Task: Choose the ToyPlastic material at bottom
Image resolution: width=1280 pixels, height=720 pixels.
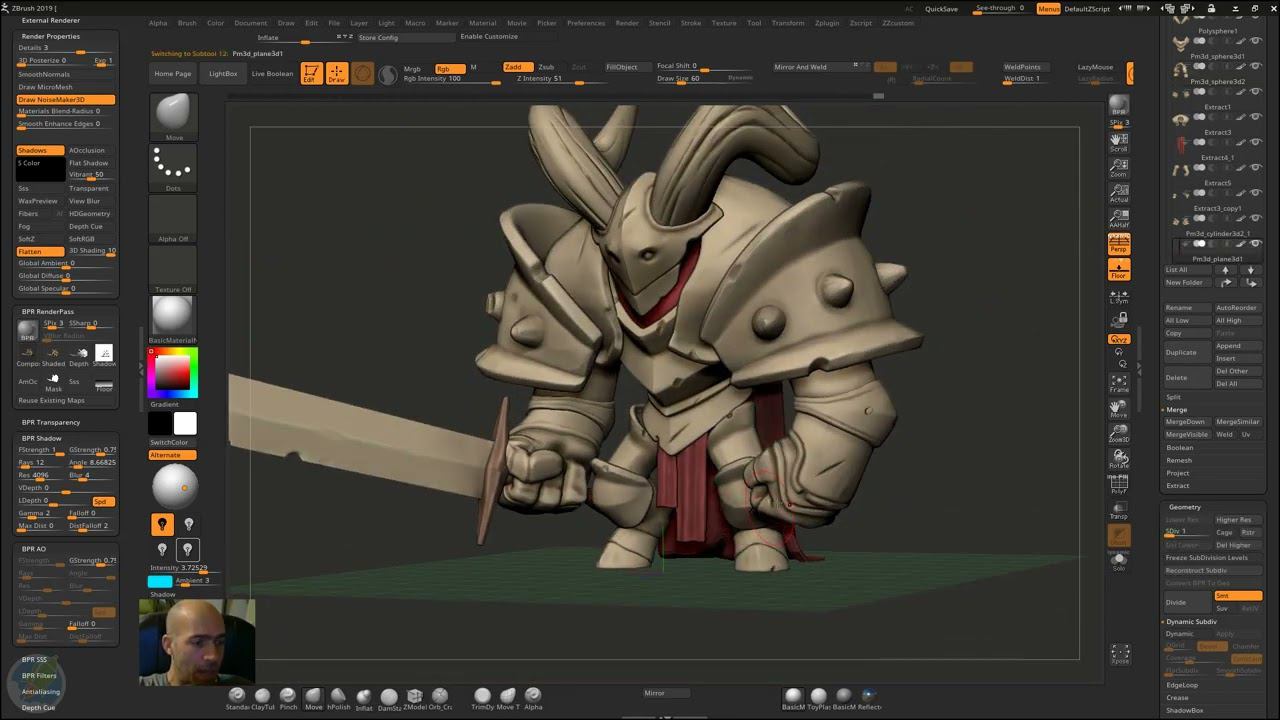Action: [819, 698]
